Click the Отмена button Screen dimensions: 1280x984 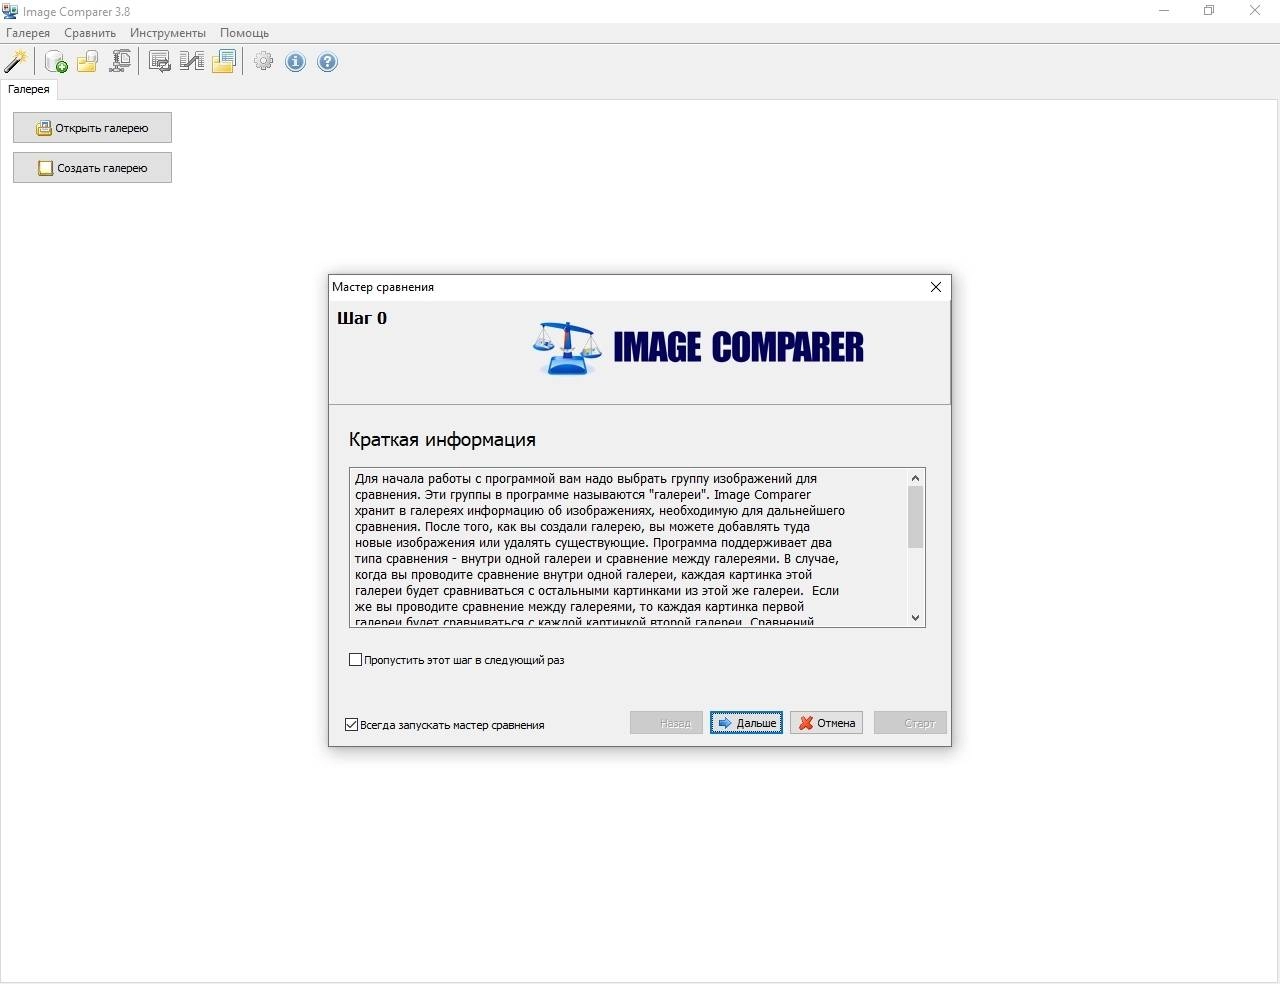tap(826, 723)
